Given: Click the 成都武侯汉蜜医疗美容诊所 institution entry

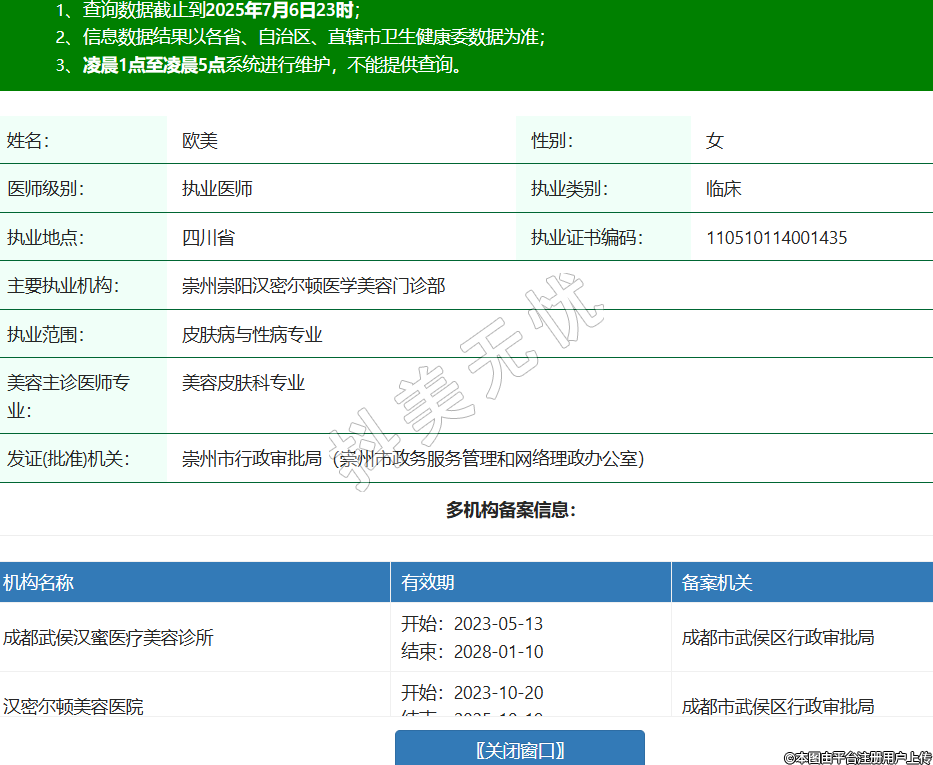Looking at the screenshot, I should [x=108, y=638].
